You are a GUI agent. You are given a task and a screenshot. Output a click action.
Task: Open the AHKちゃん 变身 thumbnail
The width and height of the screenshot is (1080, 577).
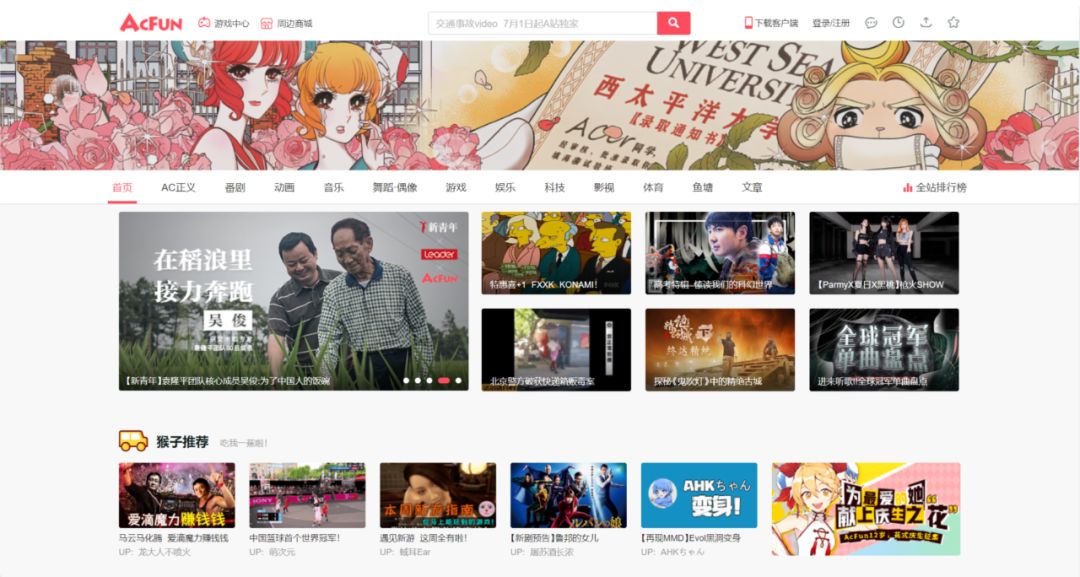699,495
